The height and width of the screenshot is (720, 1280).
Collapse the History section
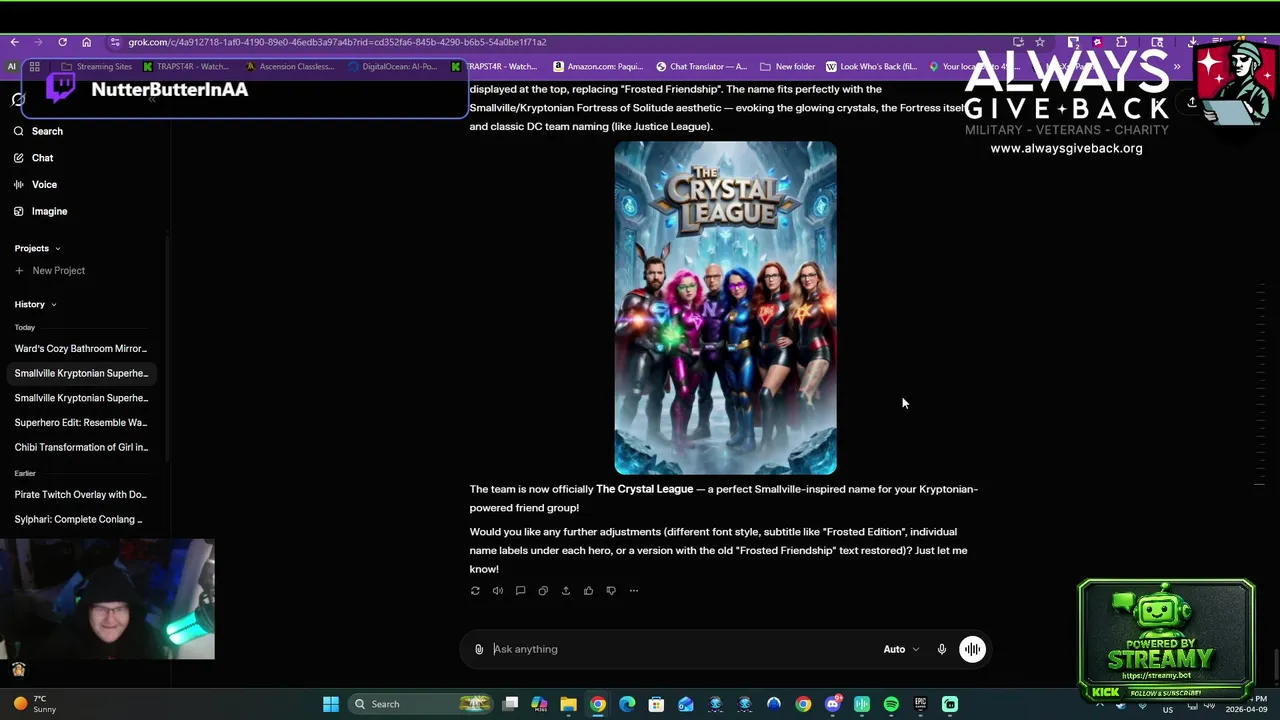36,304
